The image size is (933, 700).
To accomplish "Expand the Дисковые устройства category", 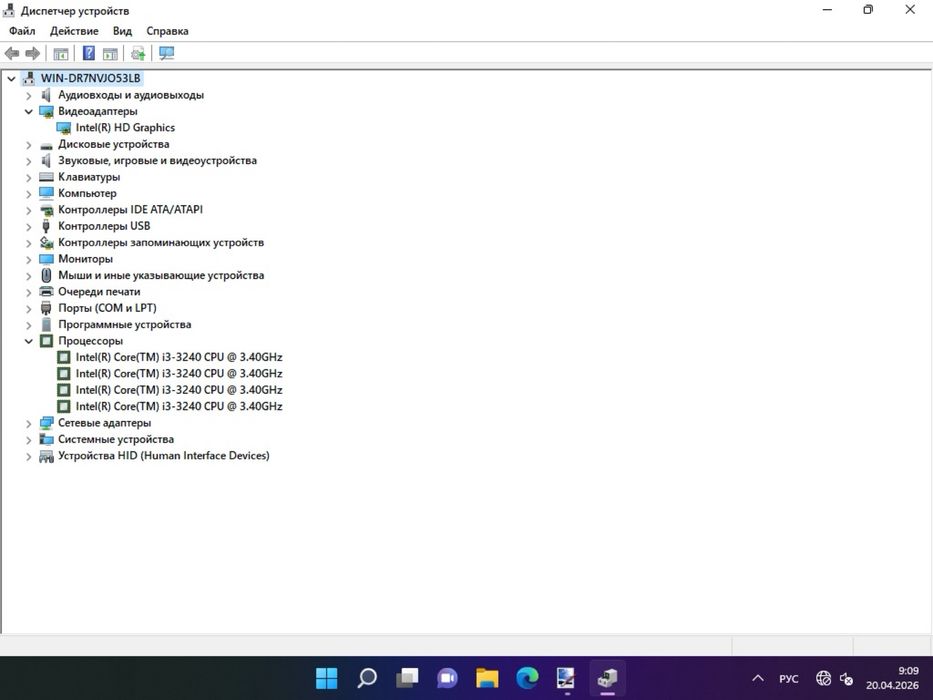I will click(29, 145).
